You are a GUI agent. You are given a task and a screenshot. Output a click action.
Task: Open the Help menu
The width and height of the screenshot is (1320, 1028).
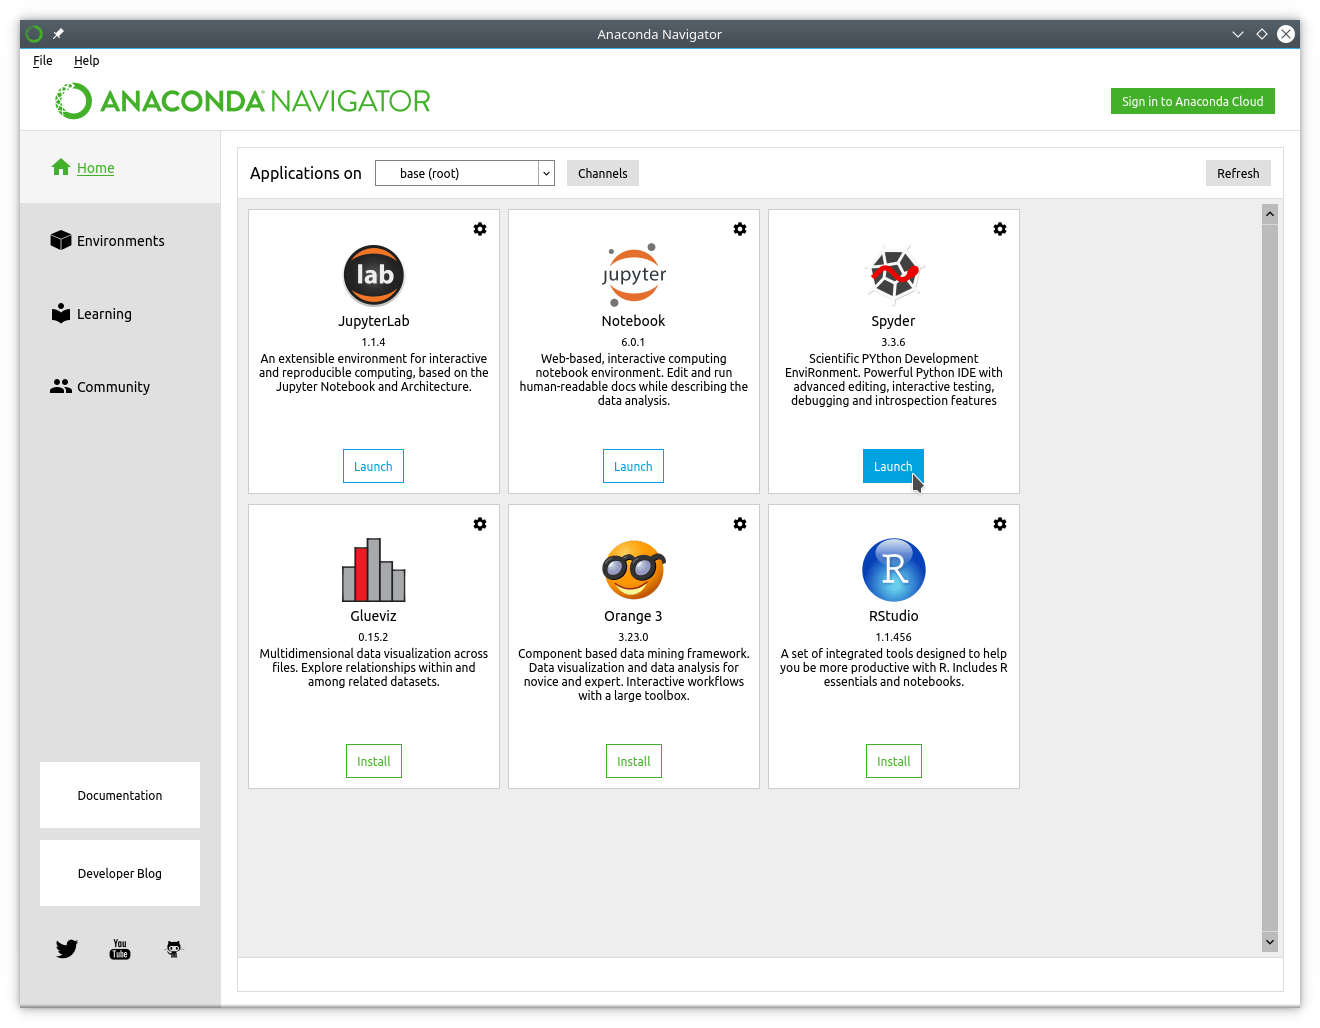86,60
